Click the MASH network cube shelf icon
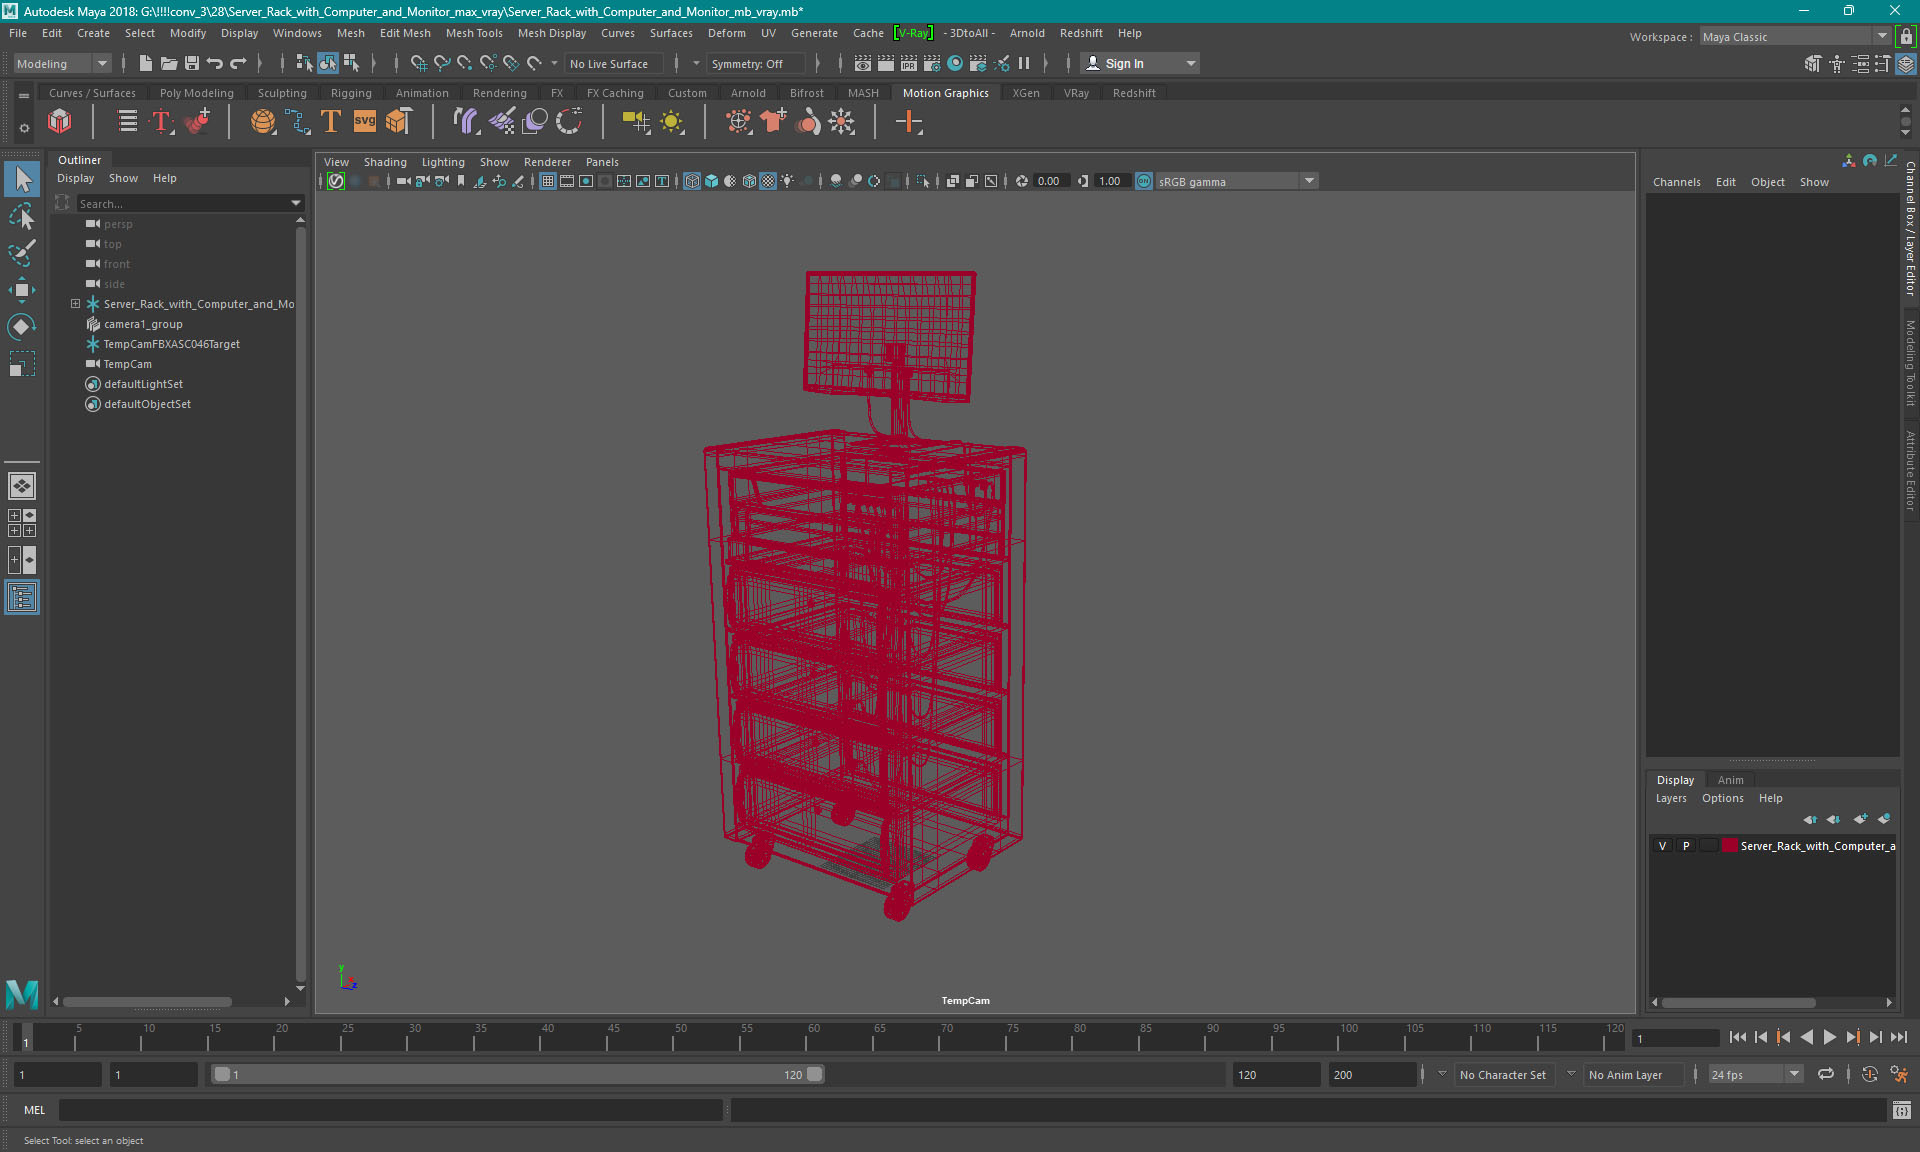 (60, 122)
